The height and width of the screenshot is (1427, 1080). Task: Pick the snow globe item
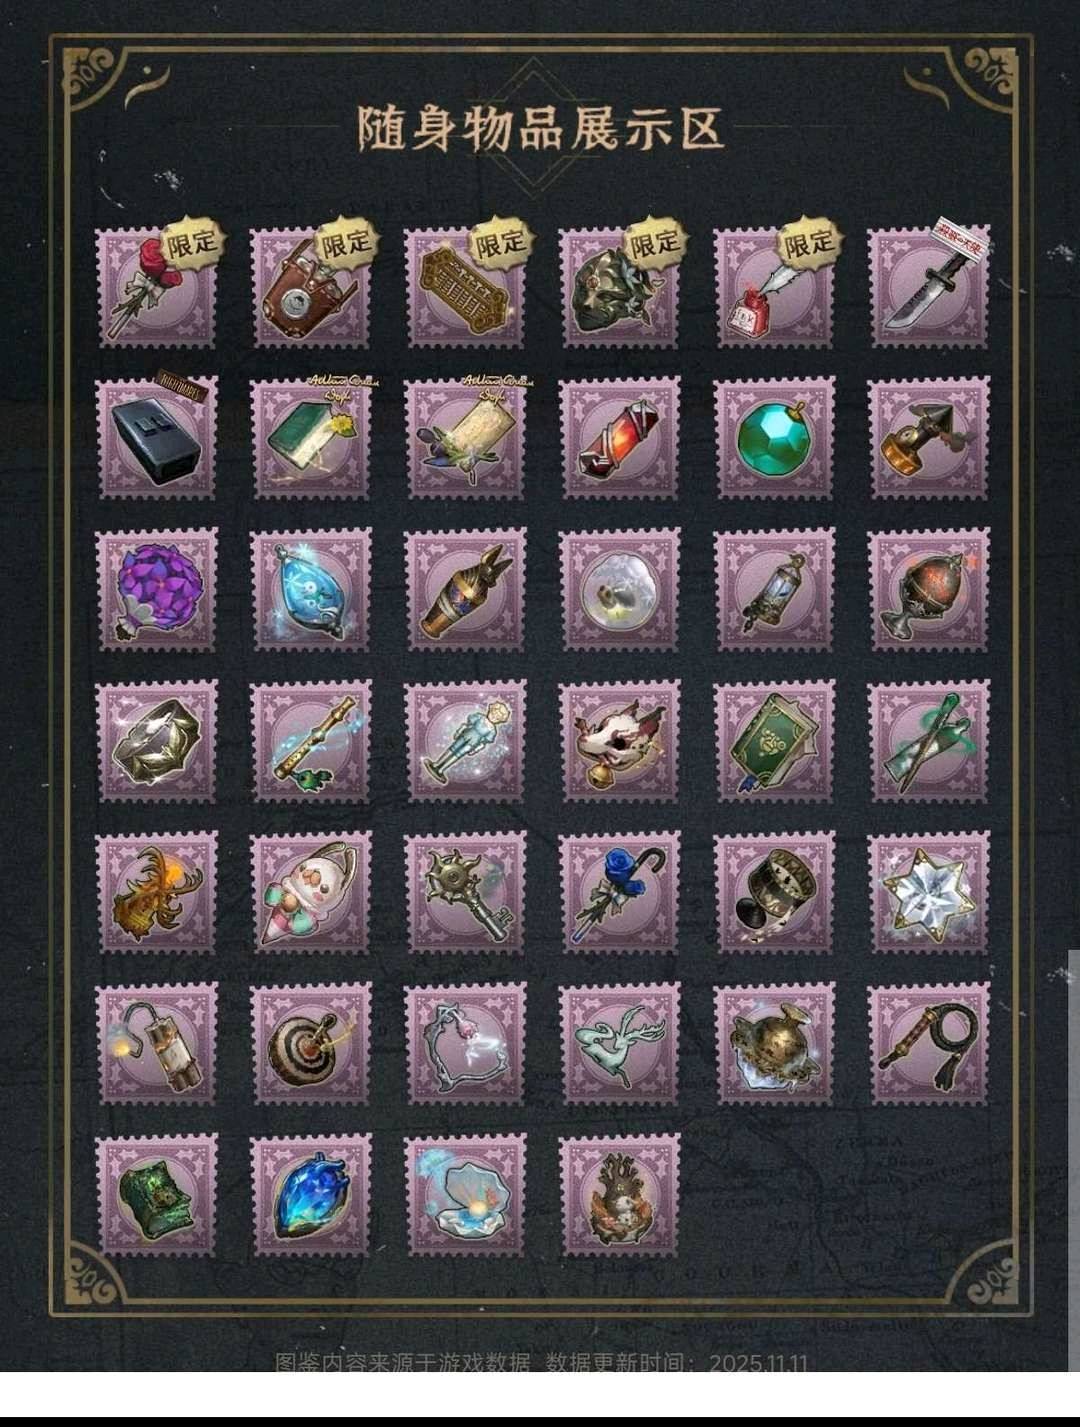[x=619, y=590]
